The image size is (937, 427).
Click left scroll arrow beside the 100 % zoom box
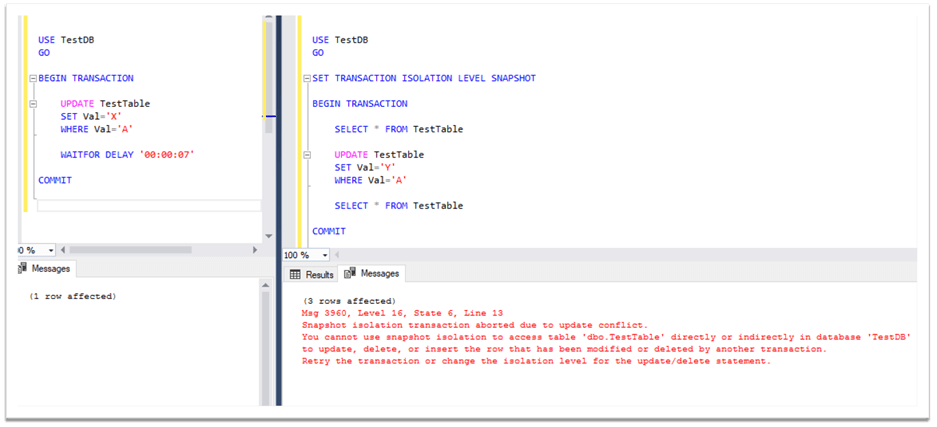(336, 256)
